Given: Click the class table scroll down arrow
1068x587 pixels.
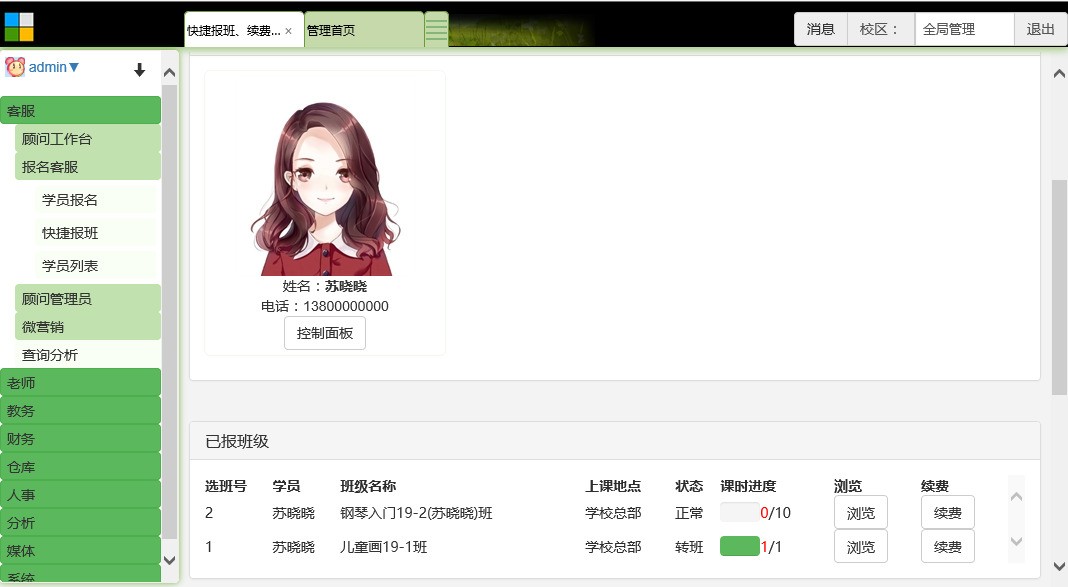Looking at the screenshot, I should click(1016, 542).
